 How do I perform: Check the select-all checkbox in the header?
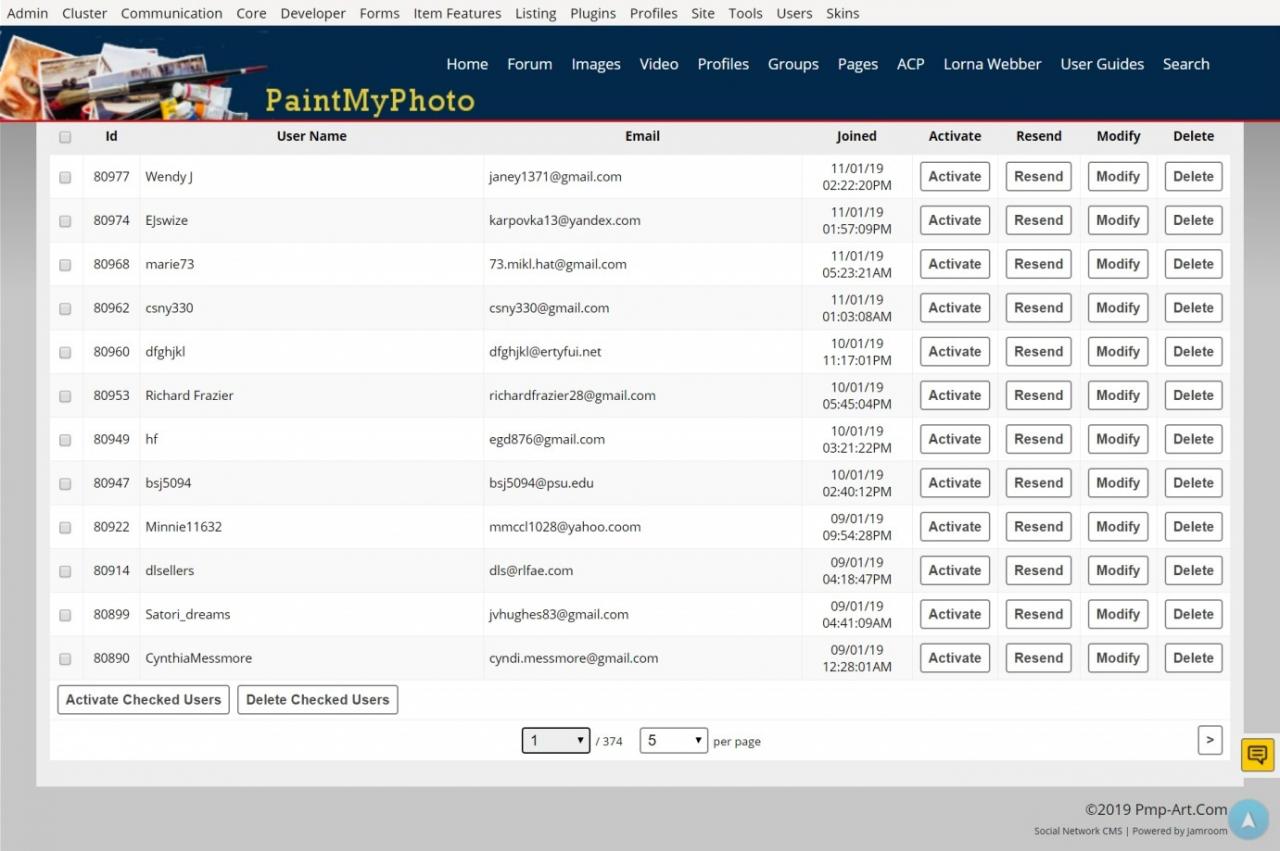[x=65, y=137]
